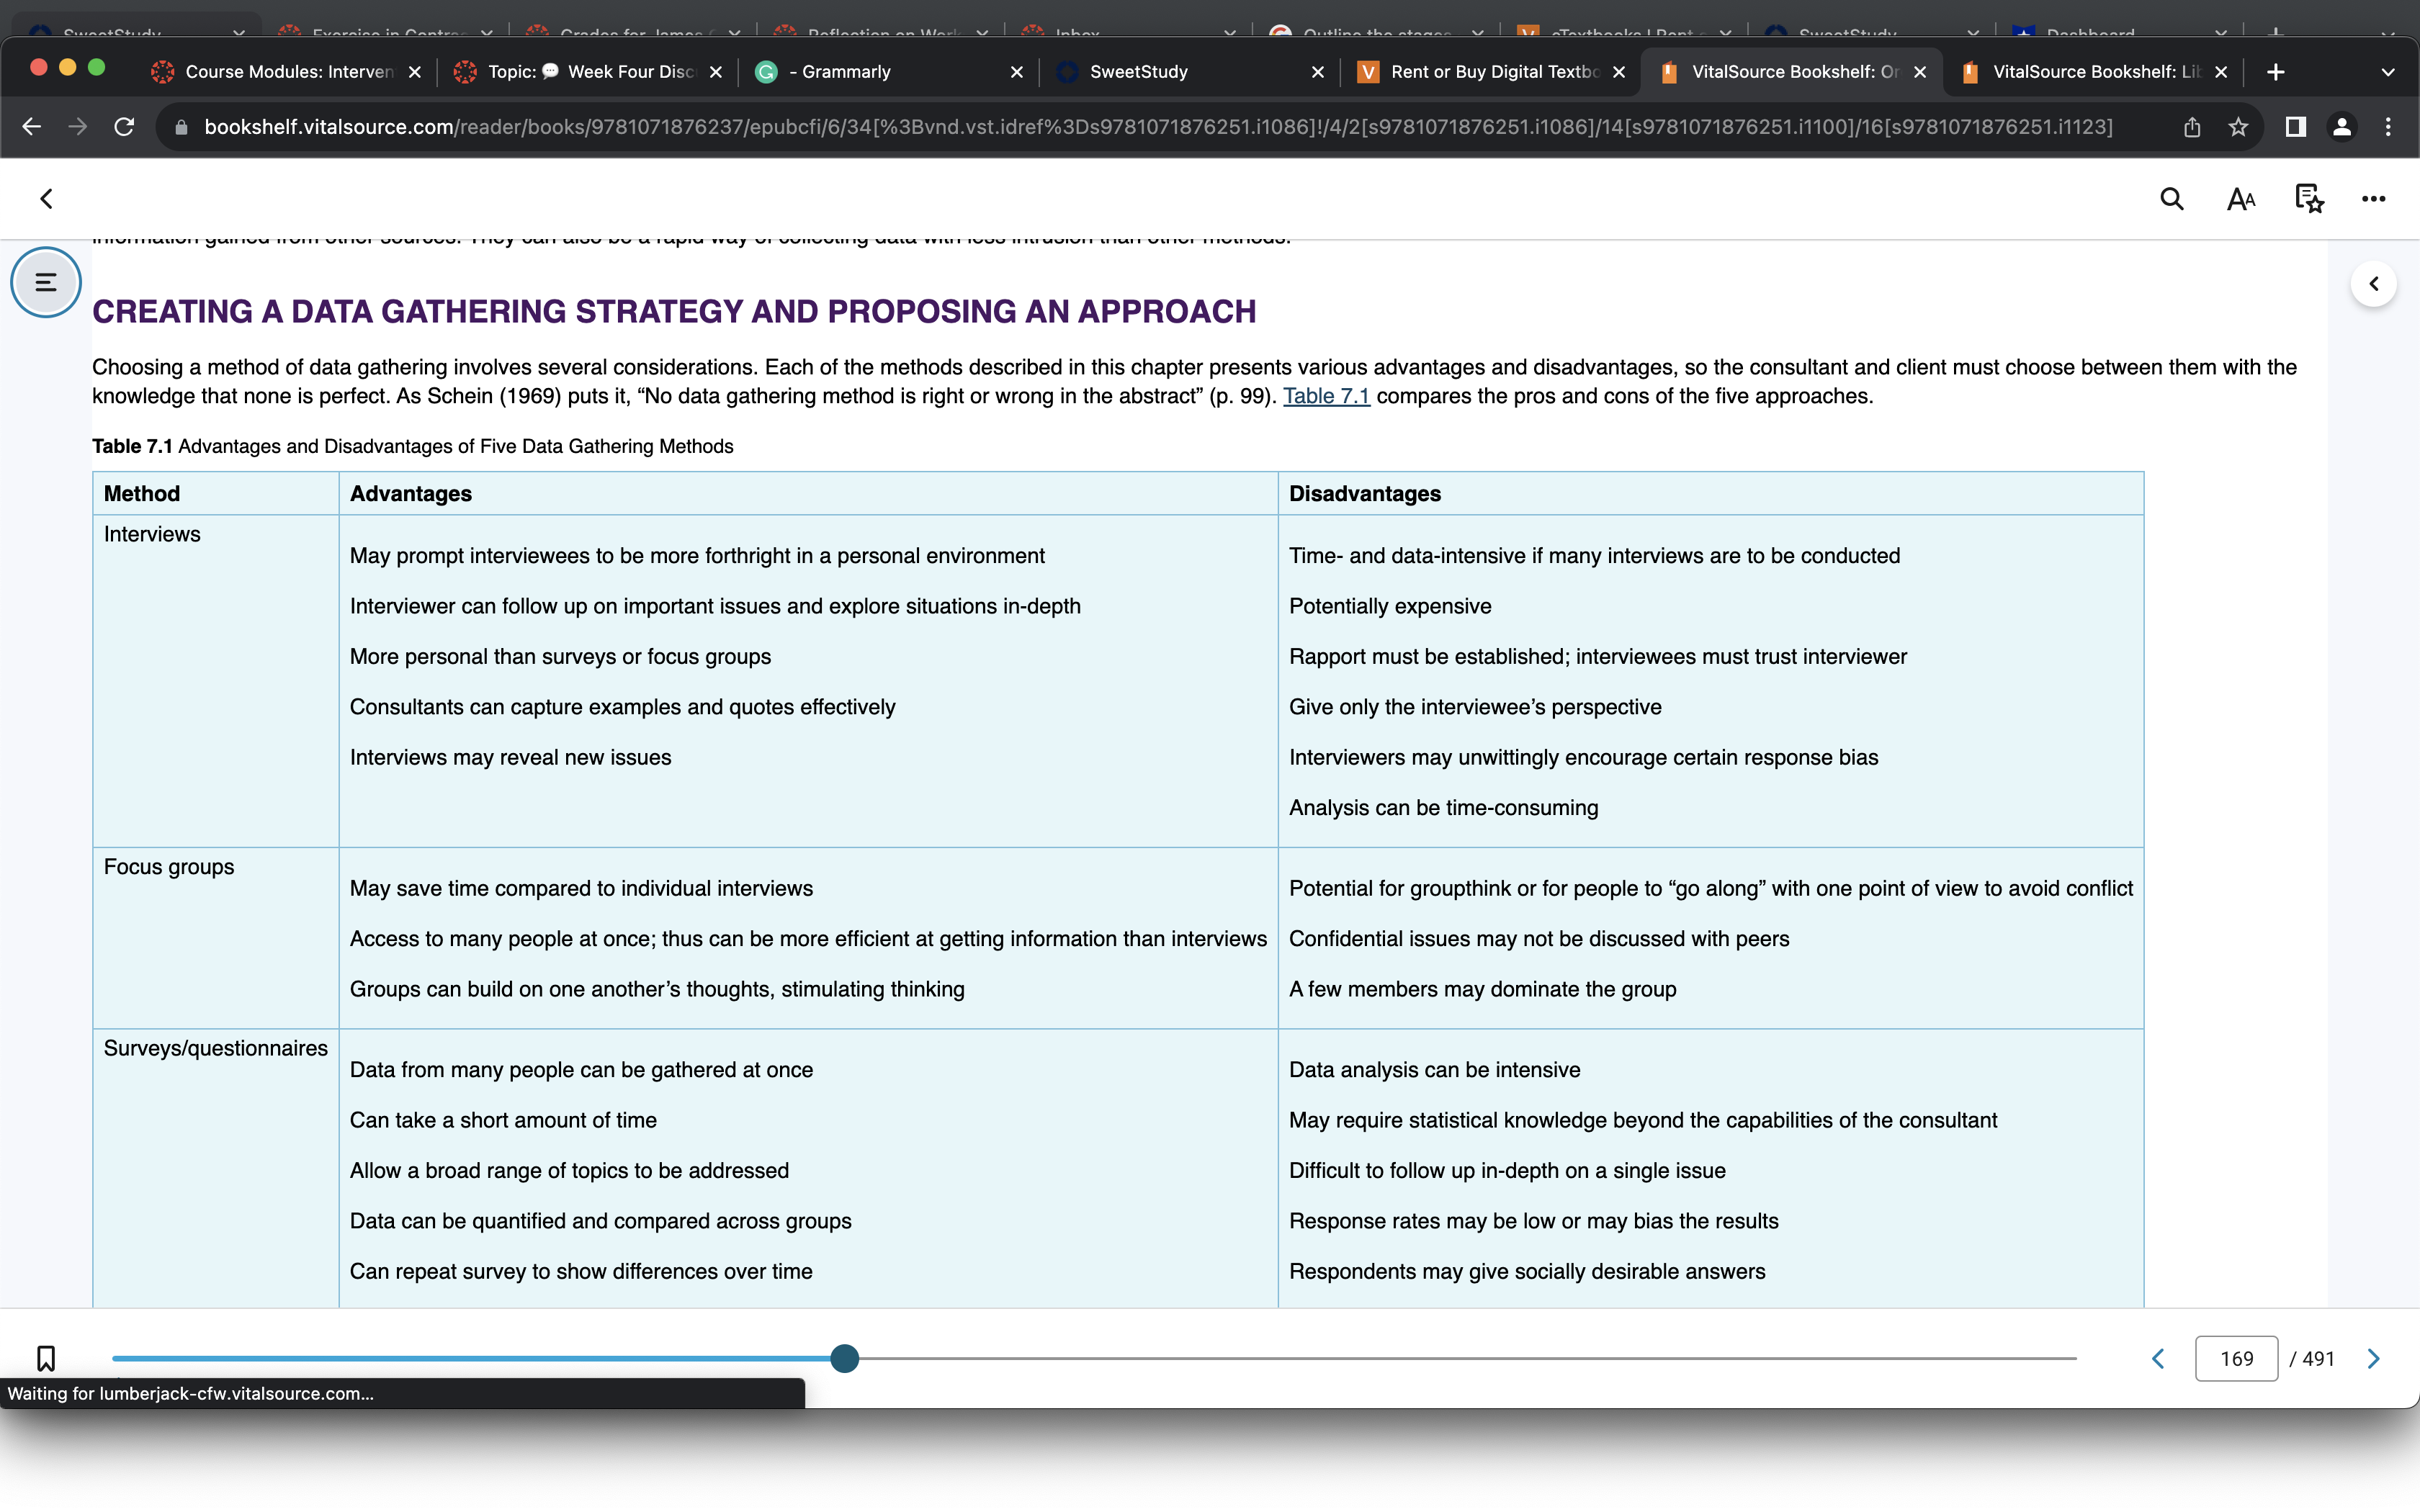
Task: Click 'Confidential issues may not be discussed with peers'
Action: [x=1539, y=939]
